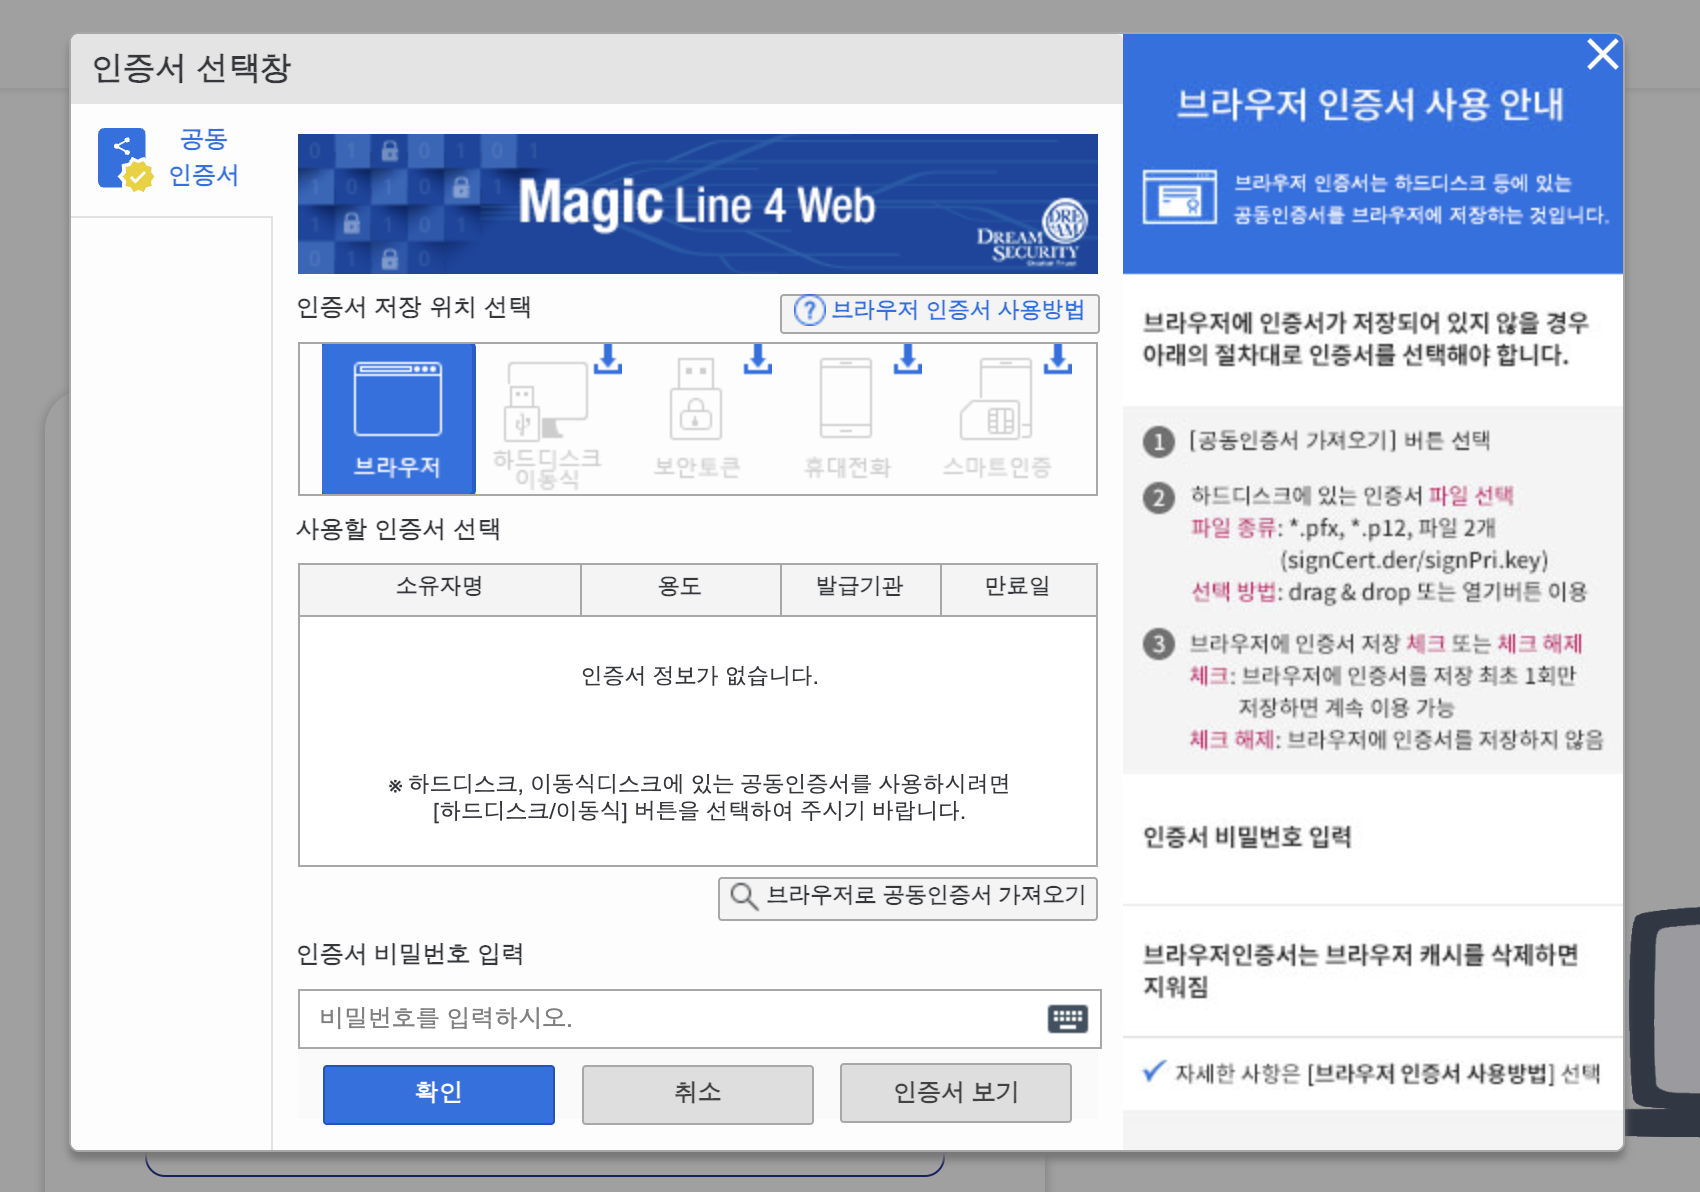Select 브라우저 storage location
The height and width of the screenshot is (1192, 1700).
(398, 419)
